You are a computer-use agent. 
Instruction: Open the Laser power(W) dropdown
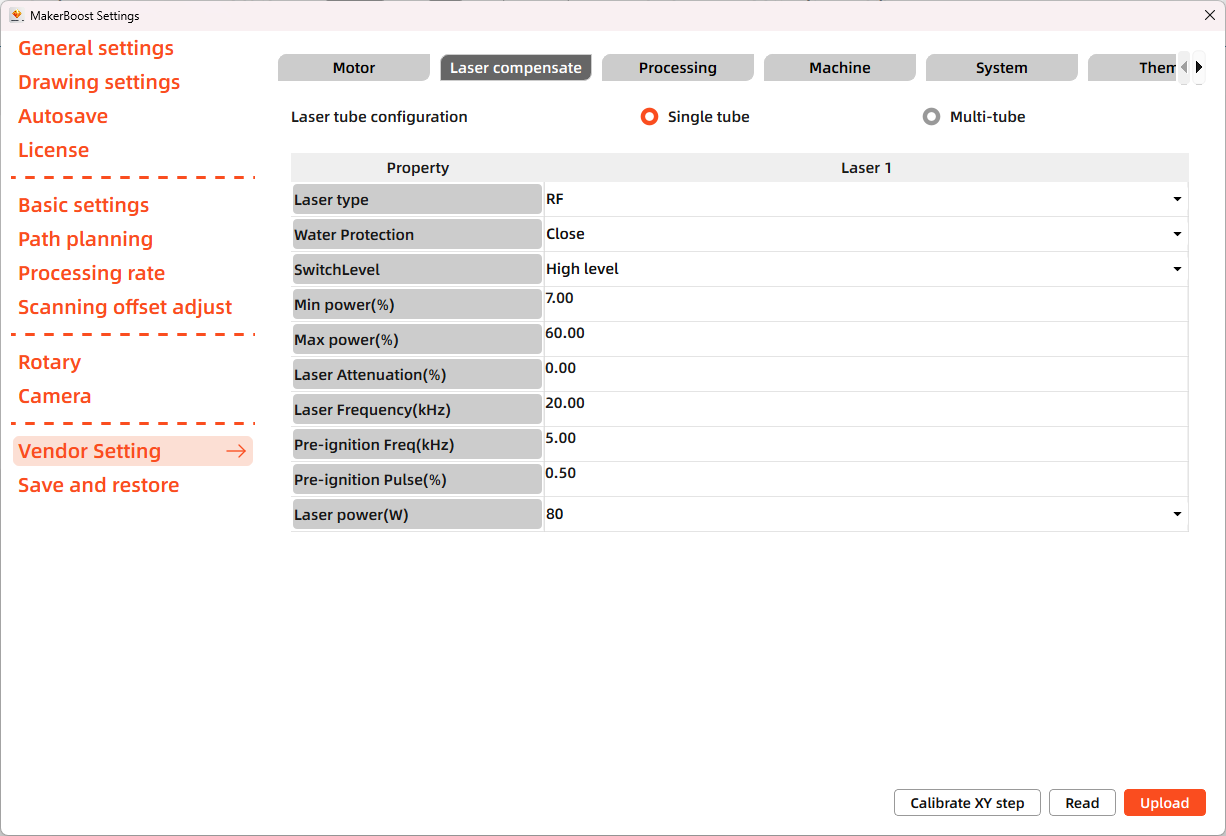1177,514
